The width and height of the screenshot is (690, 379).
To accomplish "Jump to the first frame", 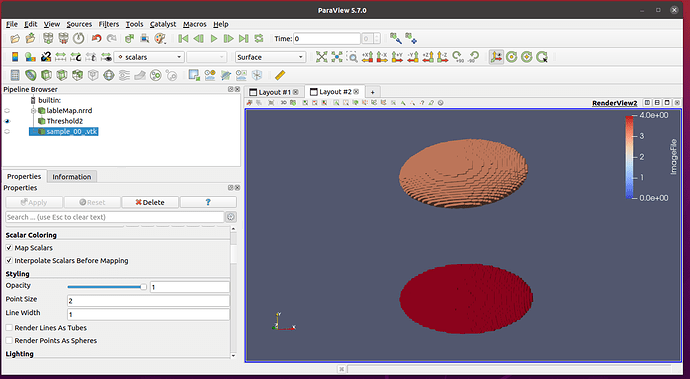I will click(183, 39).
